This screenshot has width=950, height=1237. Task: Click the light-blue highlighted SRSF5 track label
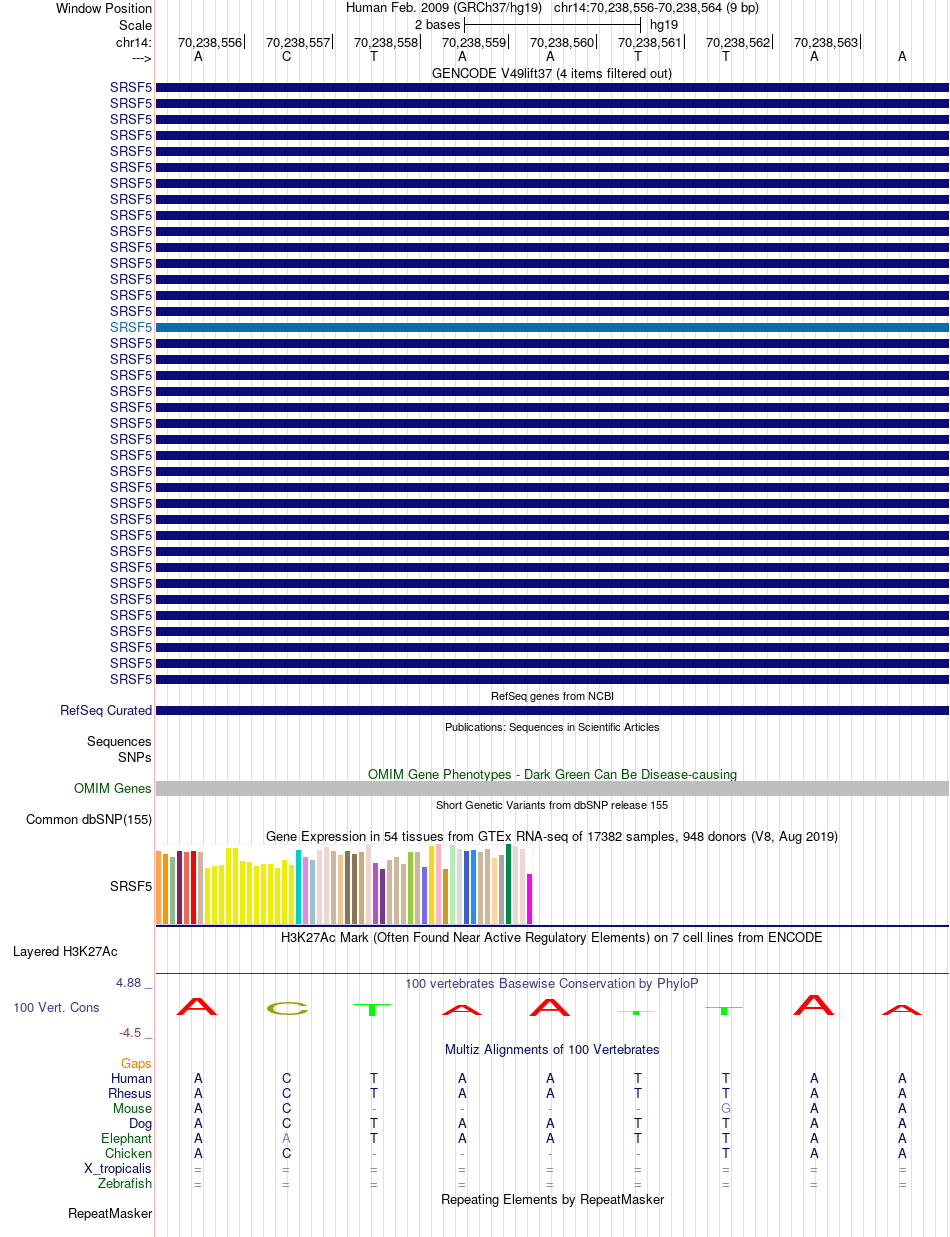click(x=131, y=327)
